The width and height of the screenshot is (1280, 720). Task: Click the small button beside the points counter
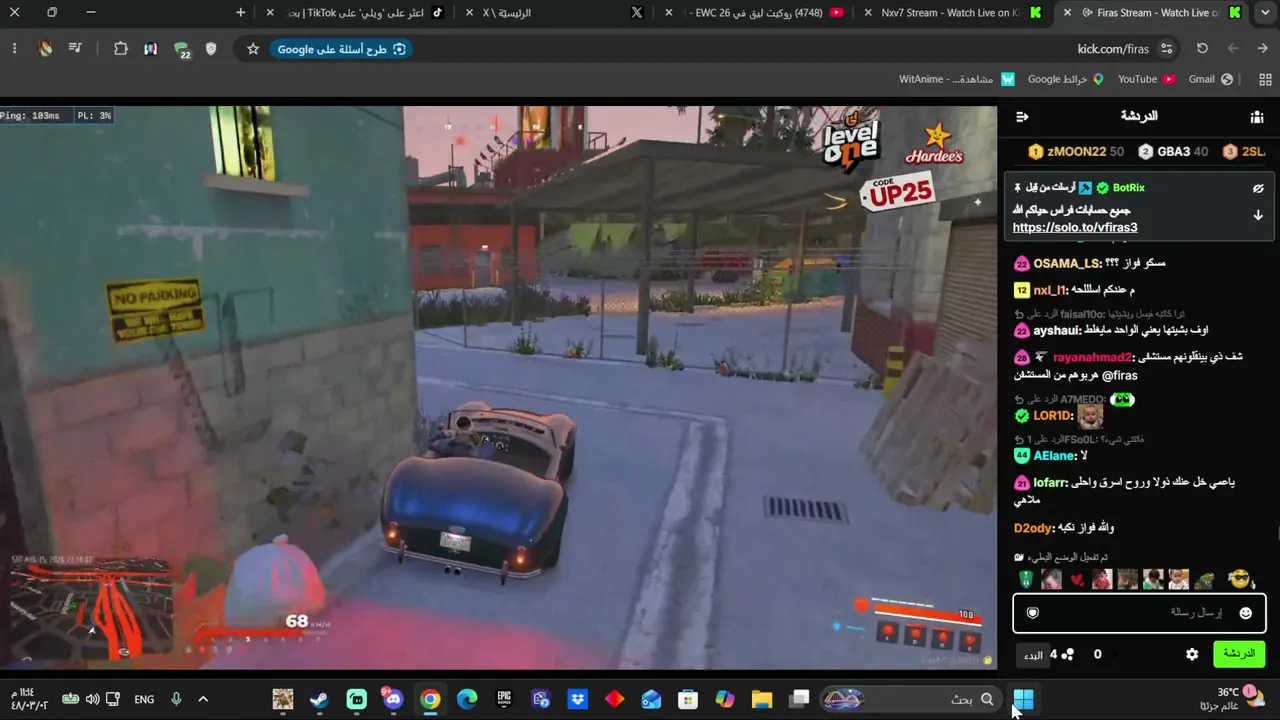(1033, 655)
